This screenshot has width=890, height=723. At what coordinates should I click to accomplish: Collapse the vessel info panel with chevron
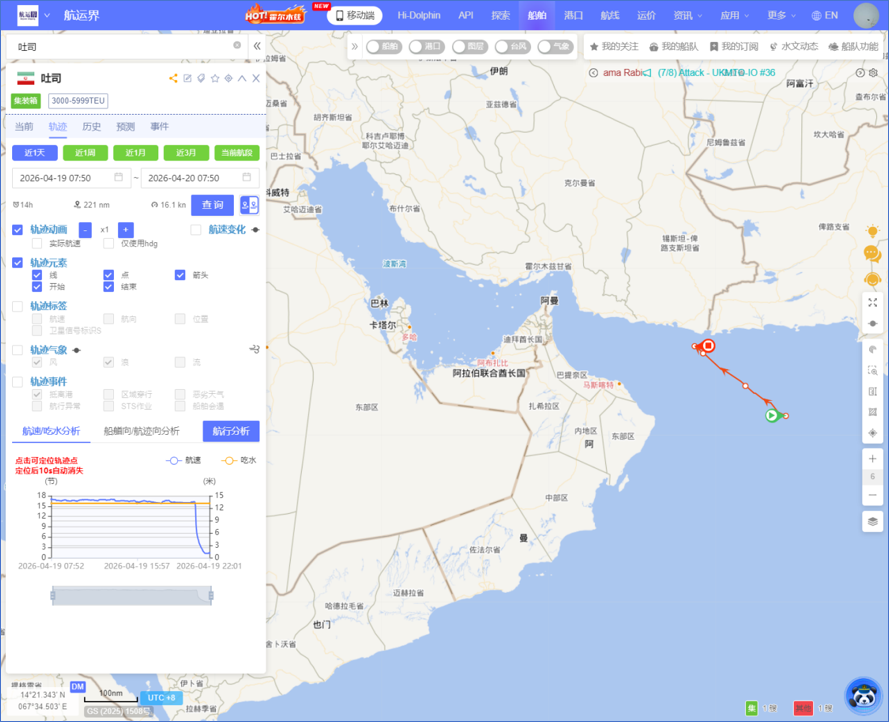click(242, 78)
